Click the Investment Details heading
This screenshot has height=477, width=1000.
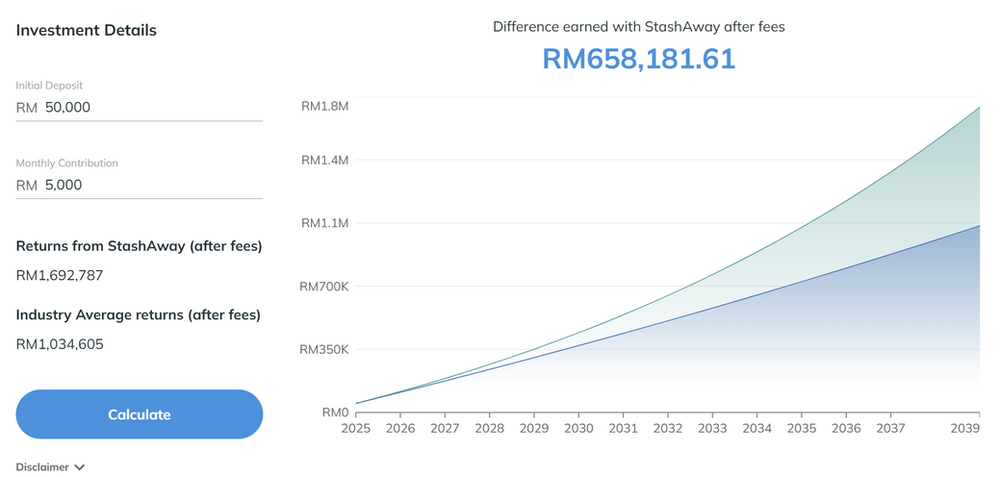pyautogui.click(x=86, y=30)
